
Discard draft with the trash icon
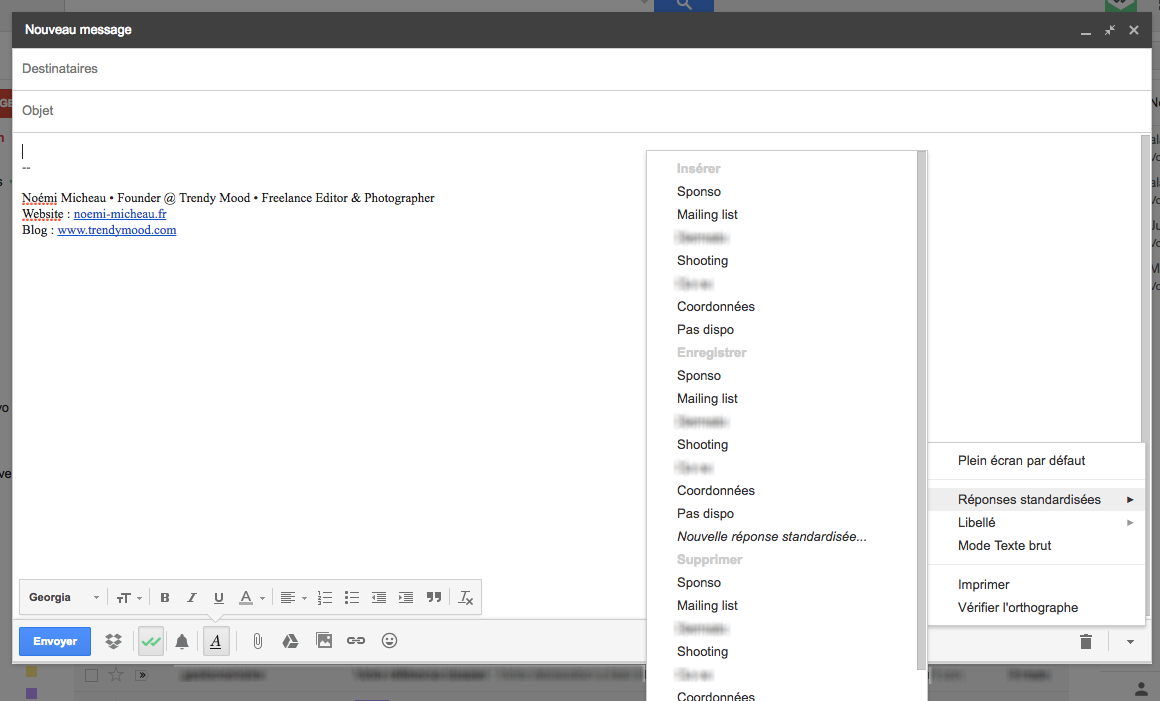coord(1086,642)
